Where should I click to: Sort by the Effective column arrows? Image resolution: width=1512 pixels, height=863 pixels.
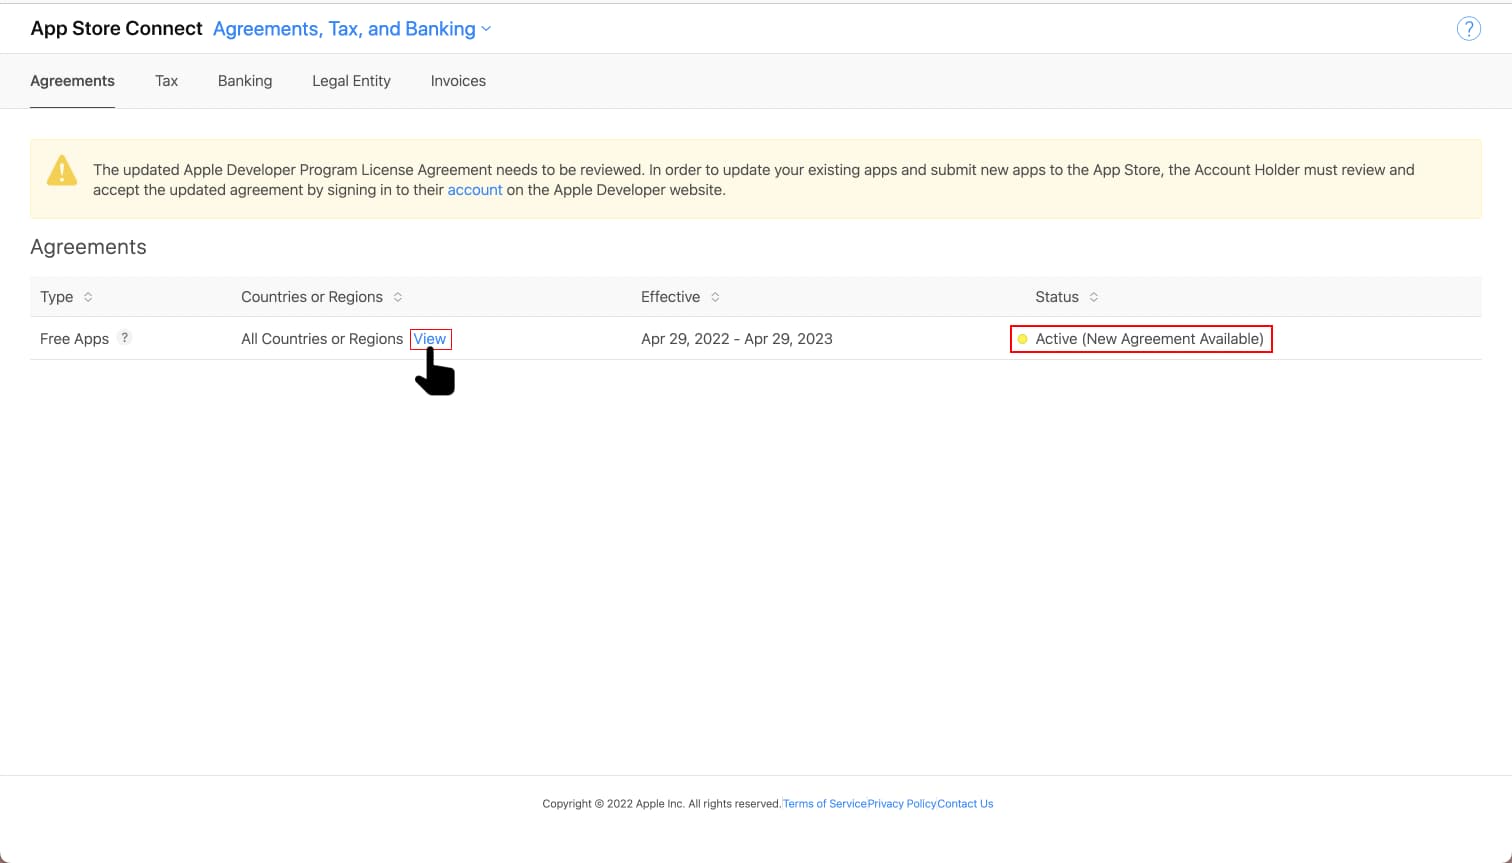pyautogui.click(x=715, y=296)
